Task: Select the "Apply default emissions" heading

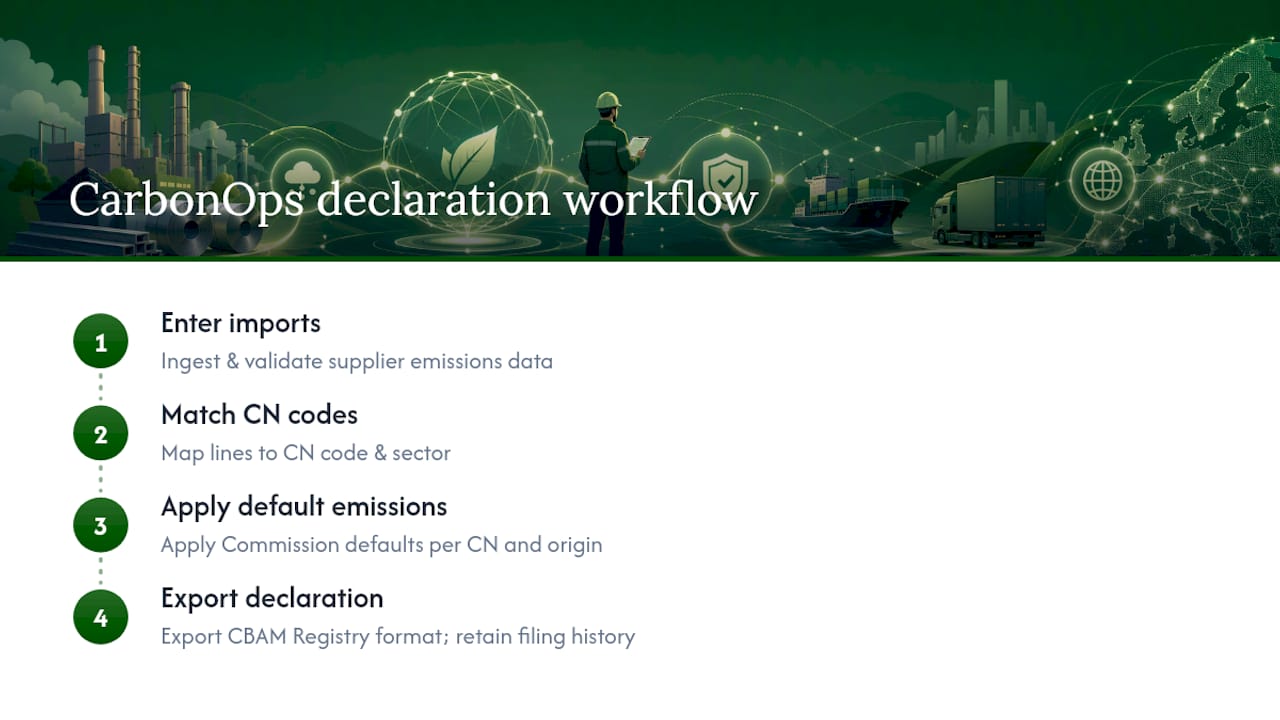Action: coord(304,507)
